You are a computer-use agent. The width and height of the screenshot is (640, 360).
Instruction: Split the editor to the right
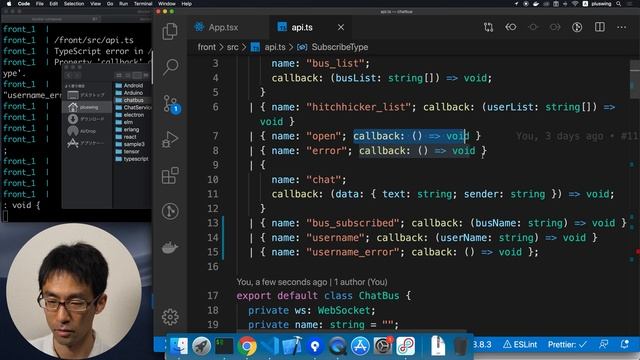(600, 27)
